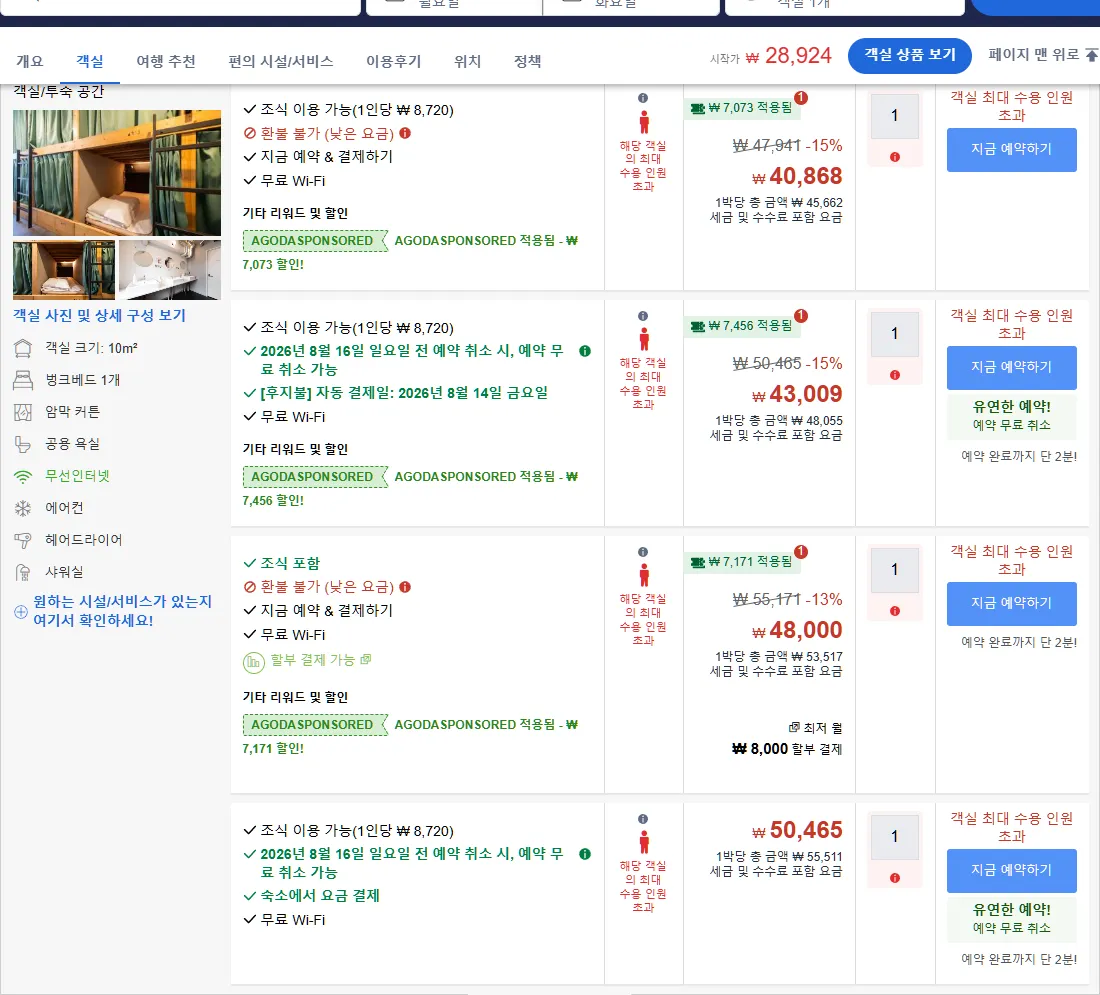Open room quantity dropdown in ₩48,000 row
Image resolution: width=1100 pixels, height=995 pixels.
[894, 570]
